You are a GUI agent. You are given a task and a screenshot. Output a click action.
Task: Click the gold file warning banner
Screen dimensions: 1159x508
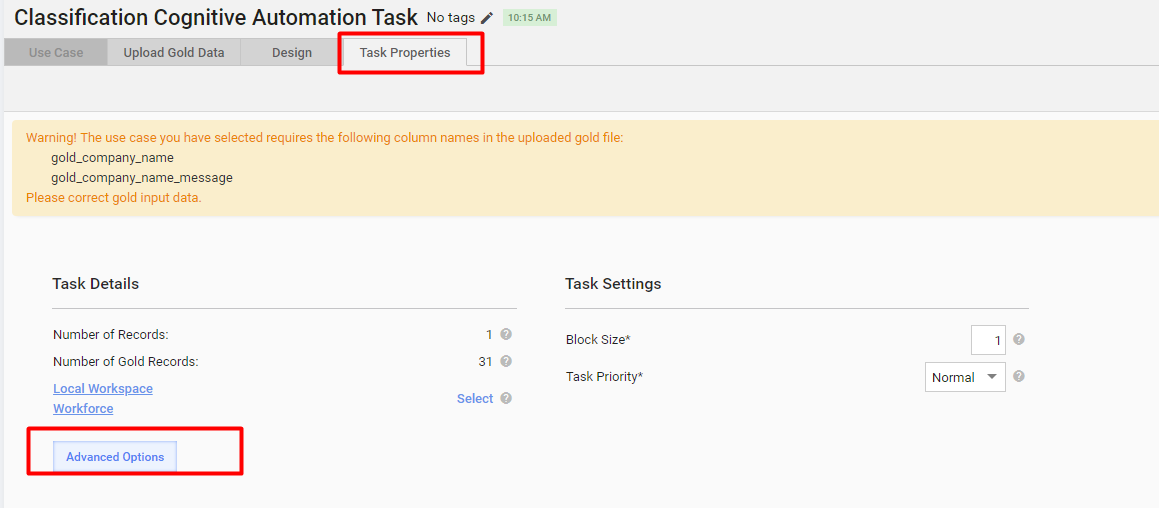coord(585,169)
